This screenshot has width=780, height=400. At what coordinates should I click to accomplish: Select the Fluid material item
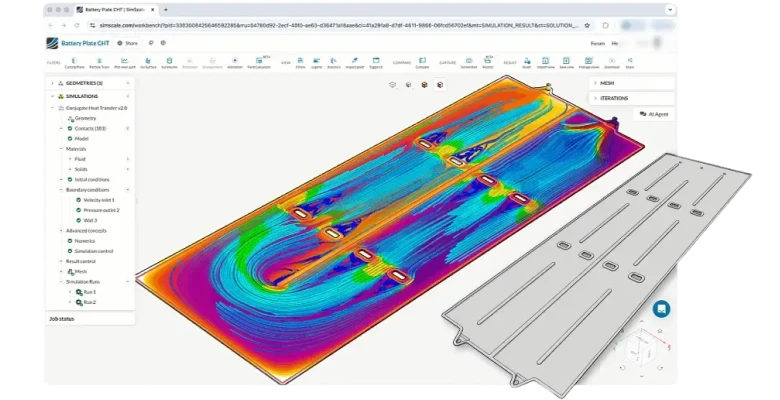point(80,159)
